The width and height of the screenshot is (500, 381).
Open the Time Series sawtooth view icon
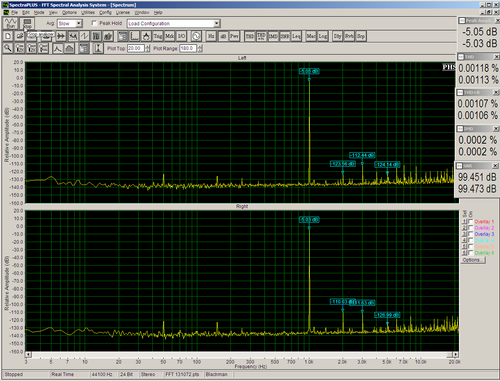coord(84,36)
